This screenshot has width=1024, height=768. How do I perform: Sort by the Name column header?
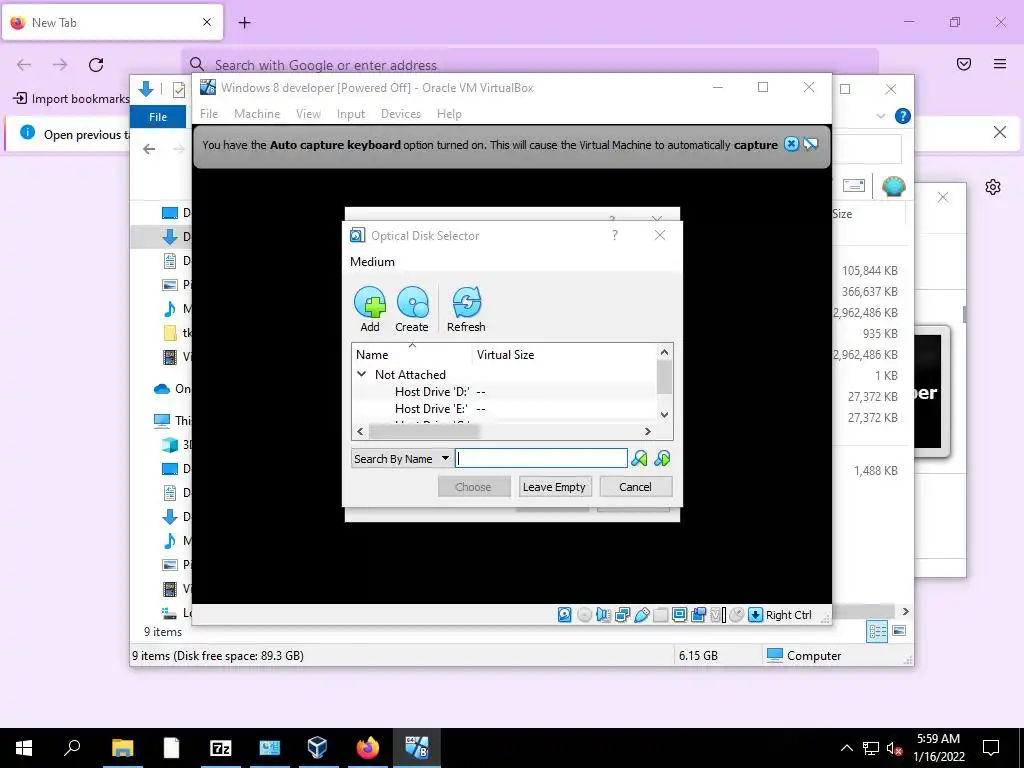click(x=412, y=355)
